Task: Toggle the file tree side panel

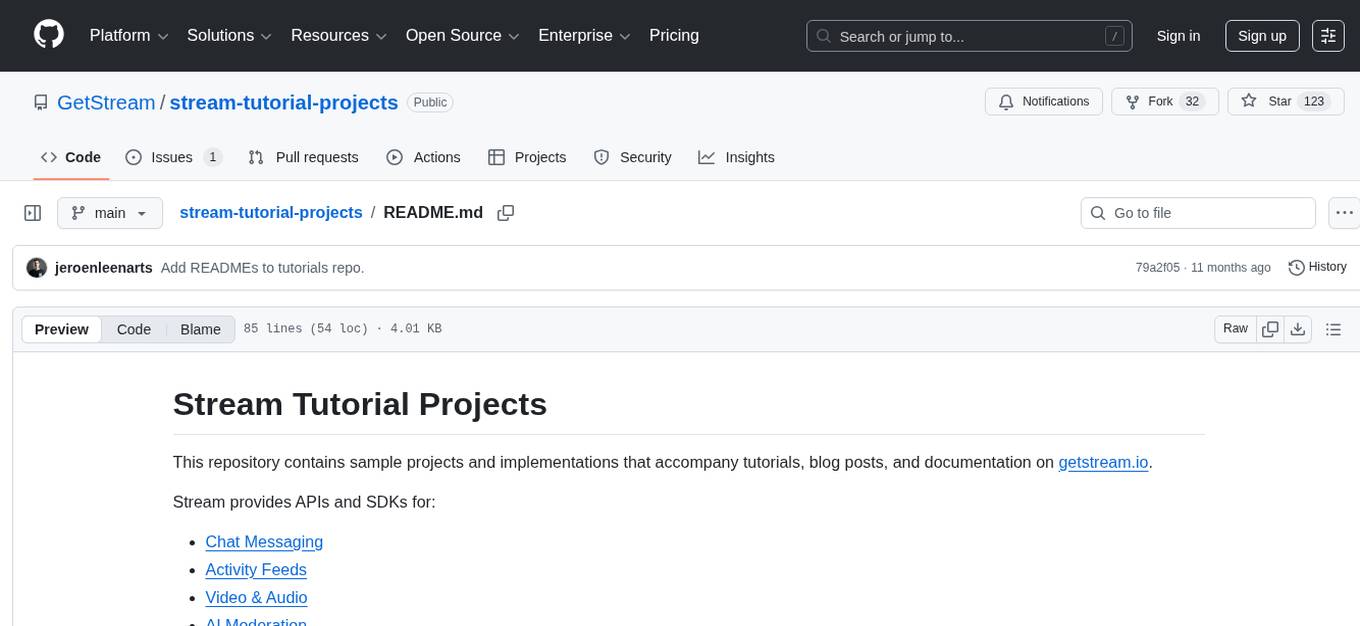Action: point(32,212)
